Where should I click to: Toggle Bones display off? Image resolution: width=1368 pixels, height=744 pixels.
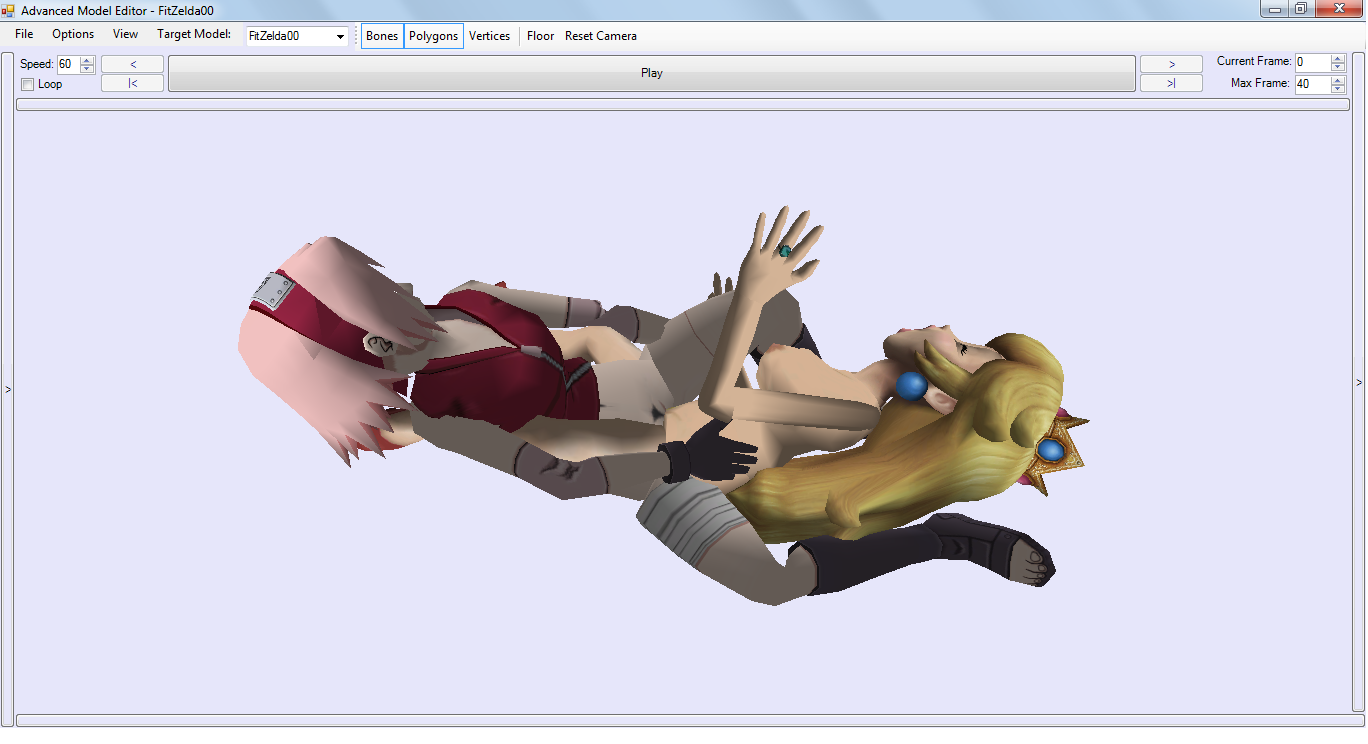coord(382,36)
